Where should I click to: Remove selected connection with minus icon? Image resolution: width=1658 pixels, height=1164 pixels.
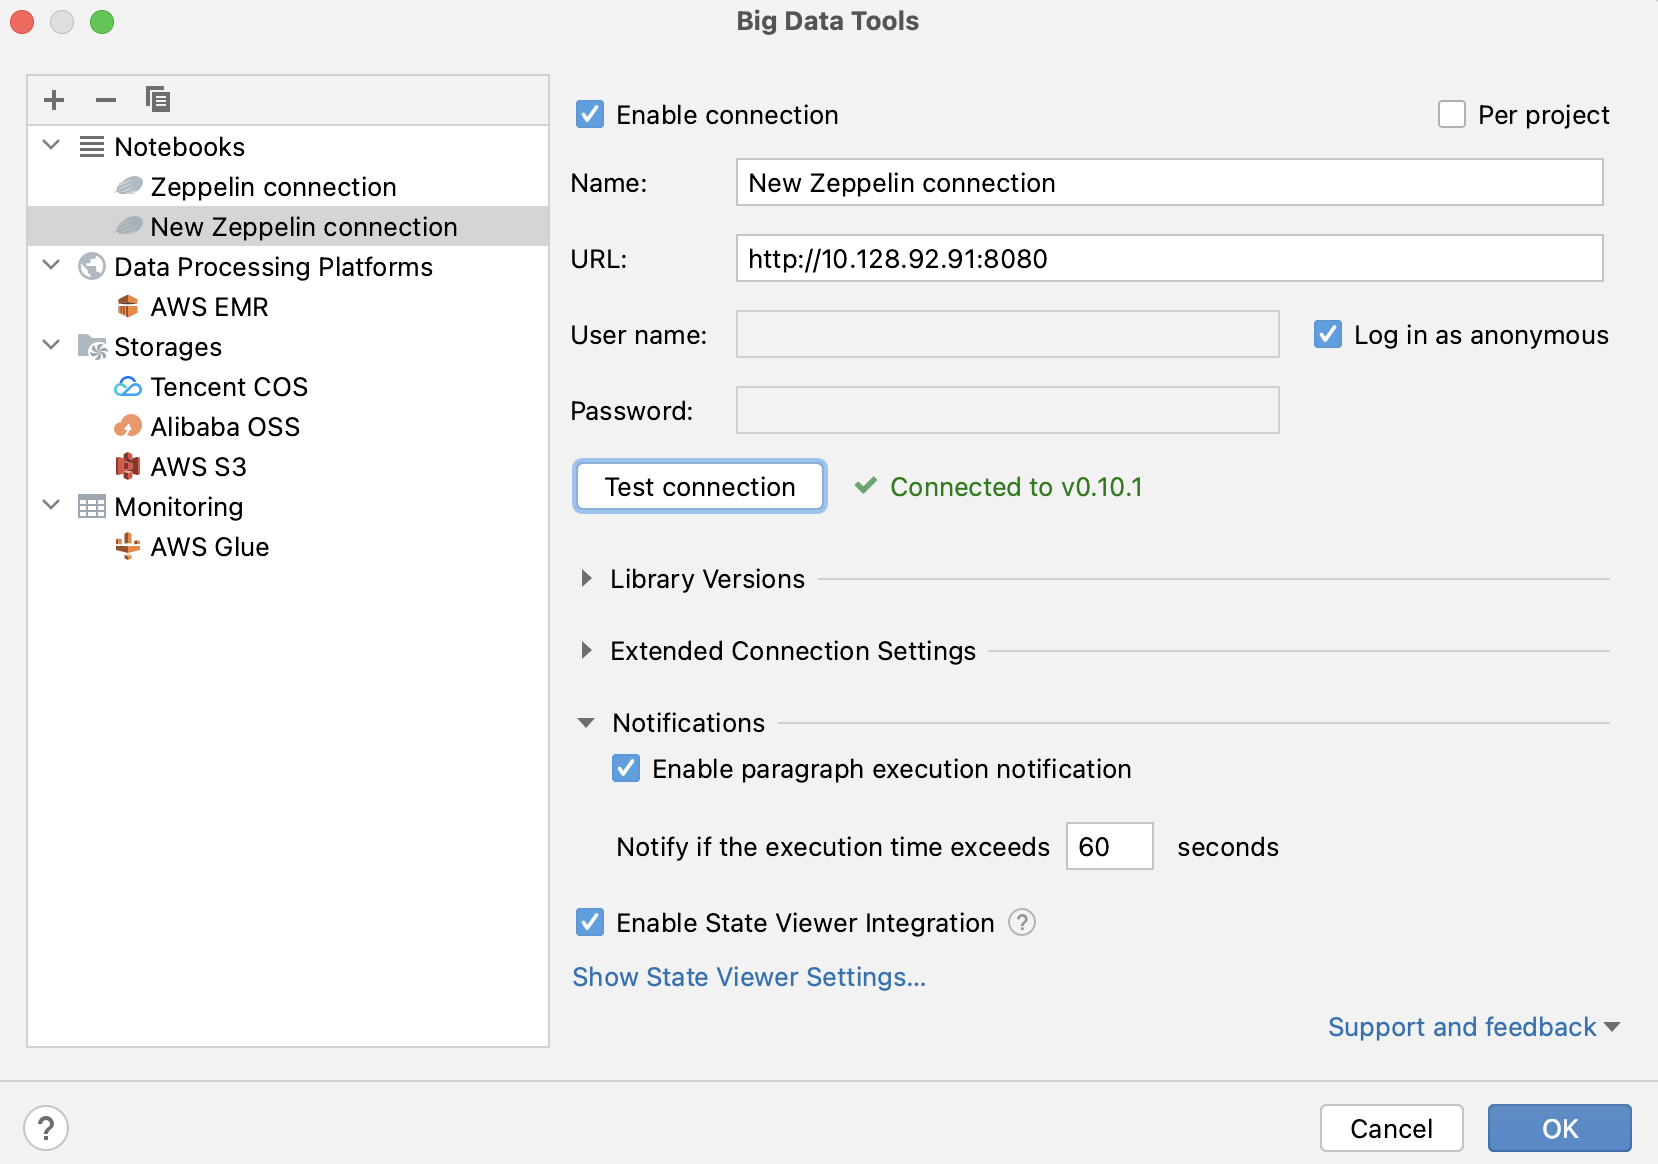[106, 100]
